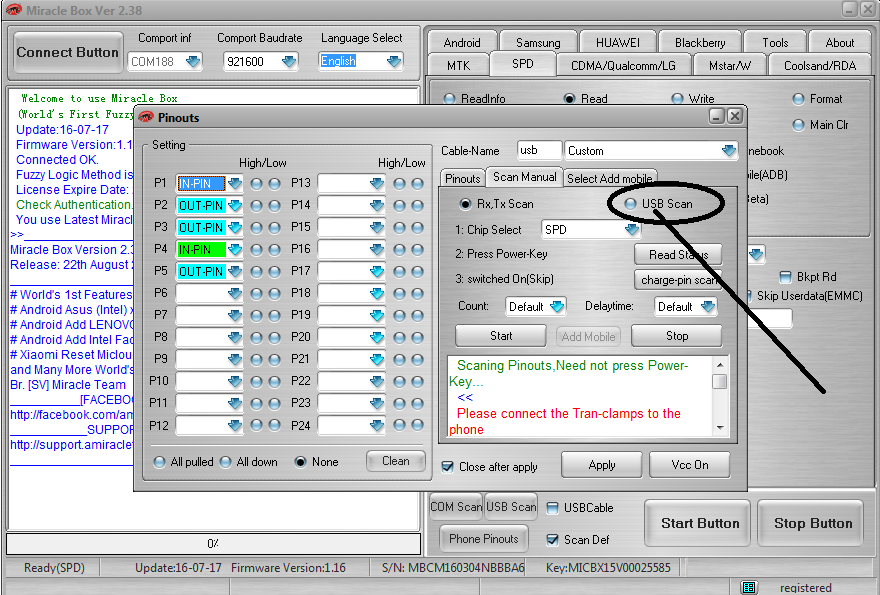880x595 pixels.
Task: Click the Clean button
Action: (396, 461)
